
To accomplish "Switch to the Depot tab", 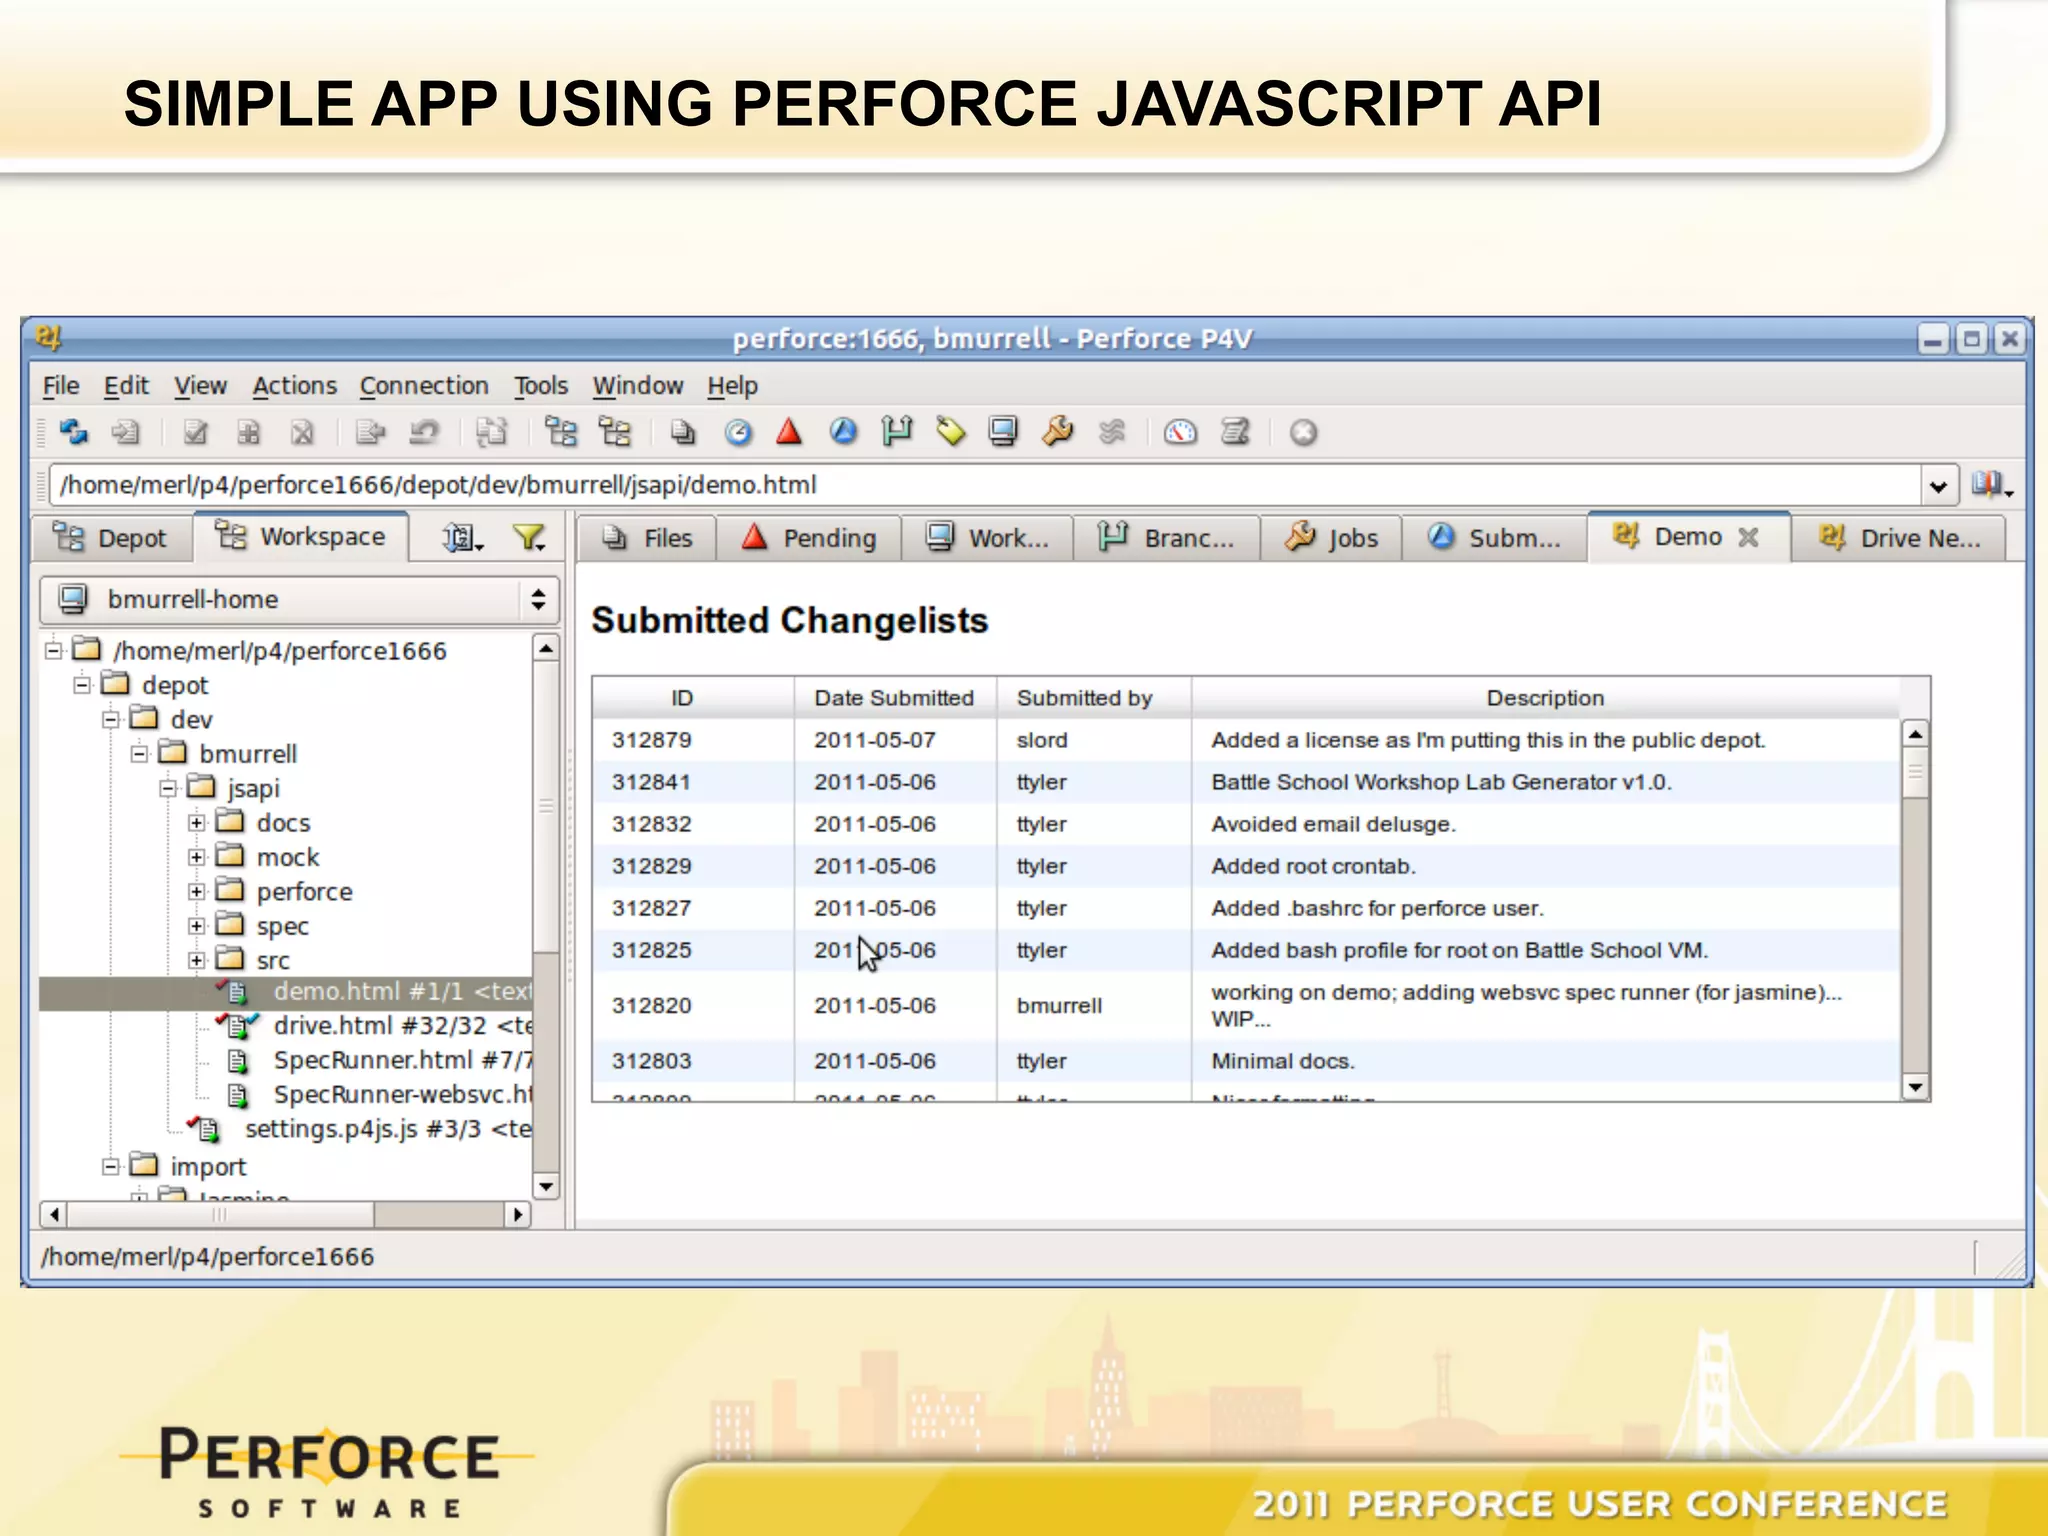I will pos(110,538).
